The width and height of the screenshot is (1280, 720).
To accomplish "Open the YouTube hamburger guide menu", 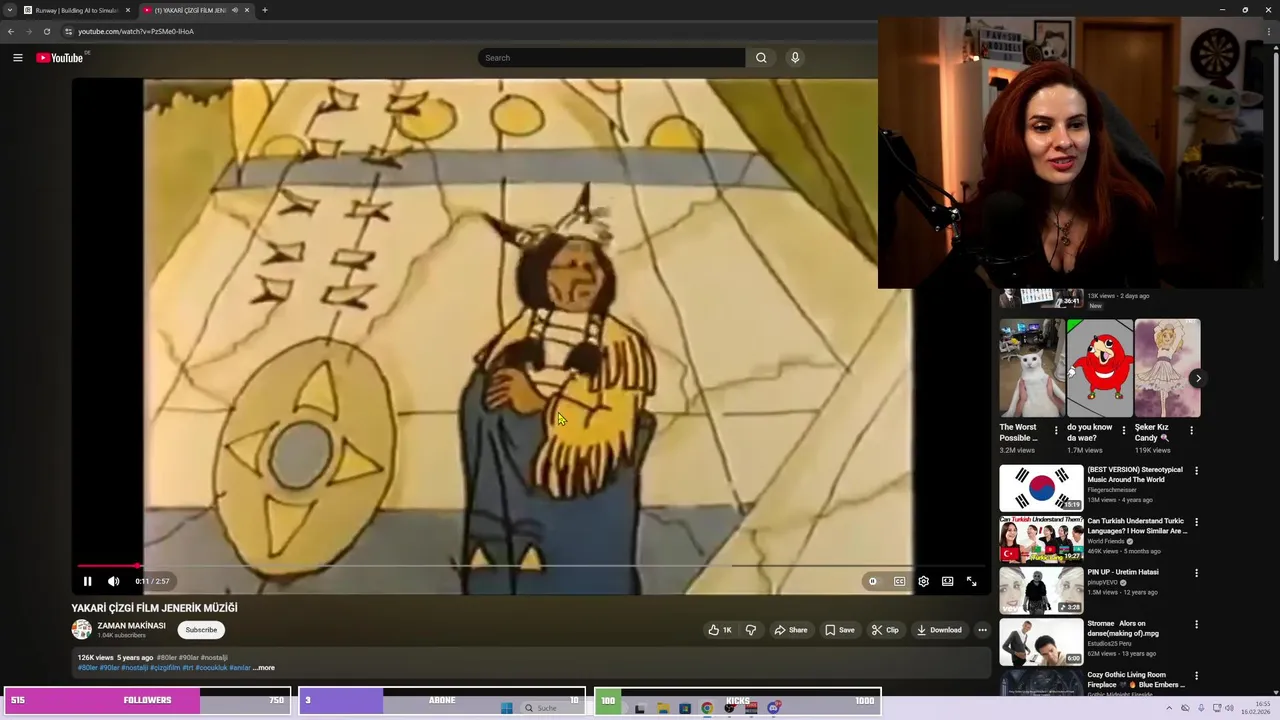I will click(17, 58).
